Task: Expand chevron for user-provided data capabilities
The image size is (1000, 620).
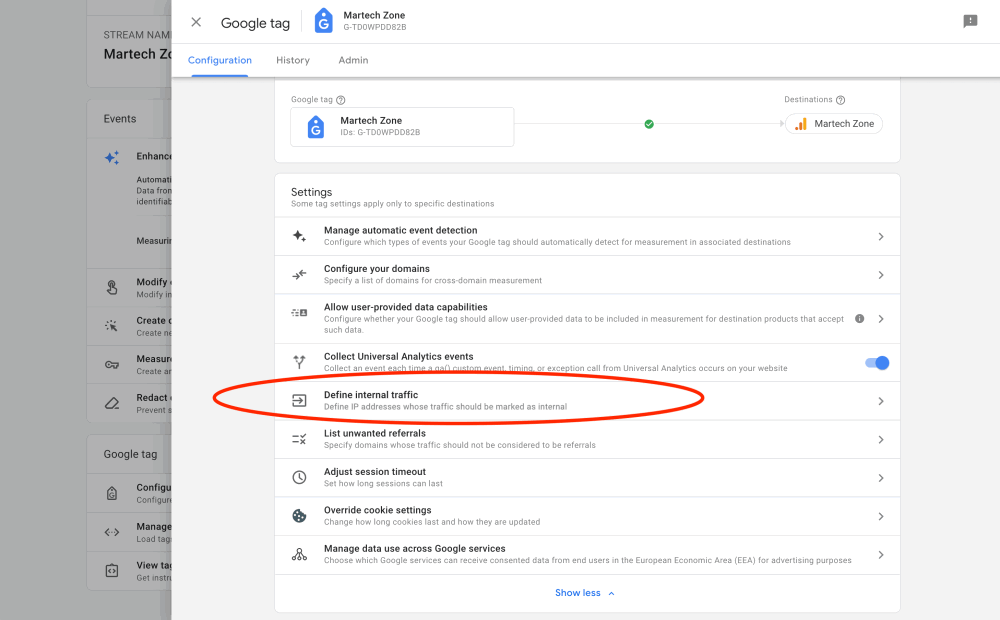Action: tap(881, 319)
